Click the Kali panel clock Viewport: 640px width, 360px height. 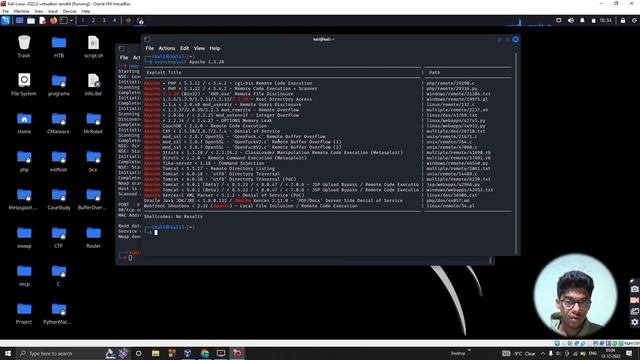click(606, 20)
